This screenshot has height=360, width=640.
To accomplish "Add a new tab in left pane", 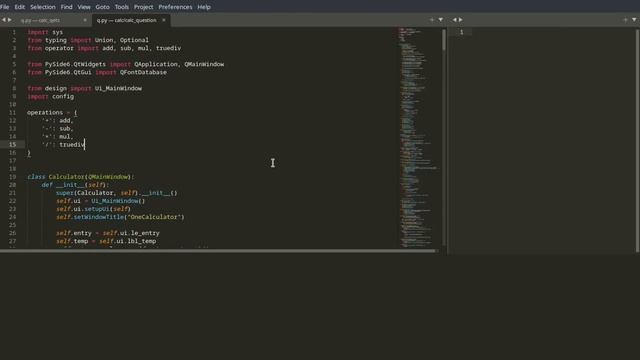I will [x=432, y=20].
